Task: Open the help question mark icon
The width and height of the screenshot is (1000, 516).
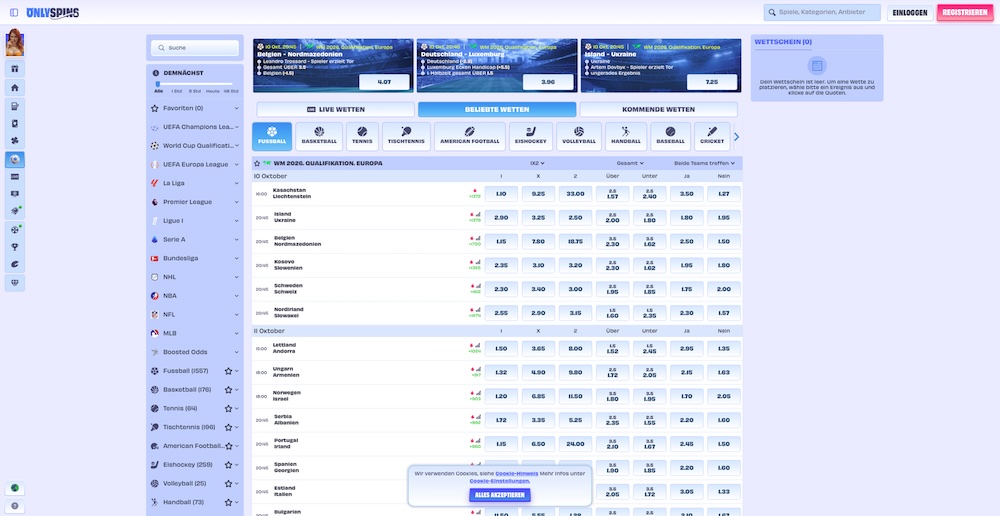Action: [x=15, y=506]
